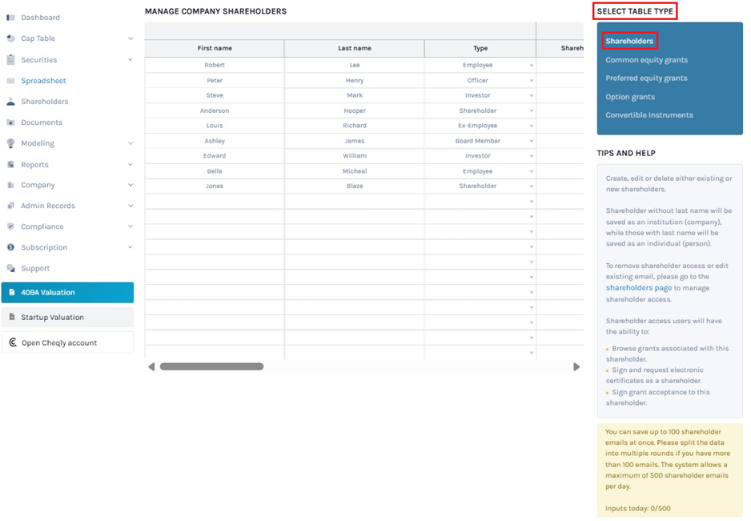This screenshot has height=521, width=751.
Task: Select Common equity grants table type
Action: click(x=646, y=60)
